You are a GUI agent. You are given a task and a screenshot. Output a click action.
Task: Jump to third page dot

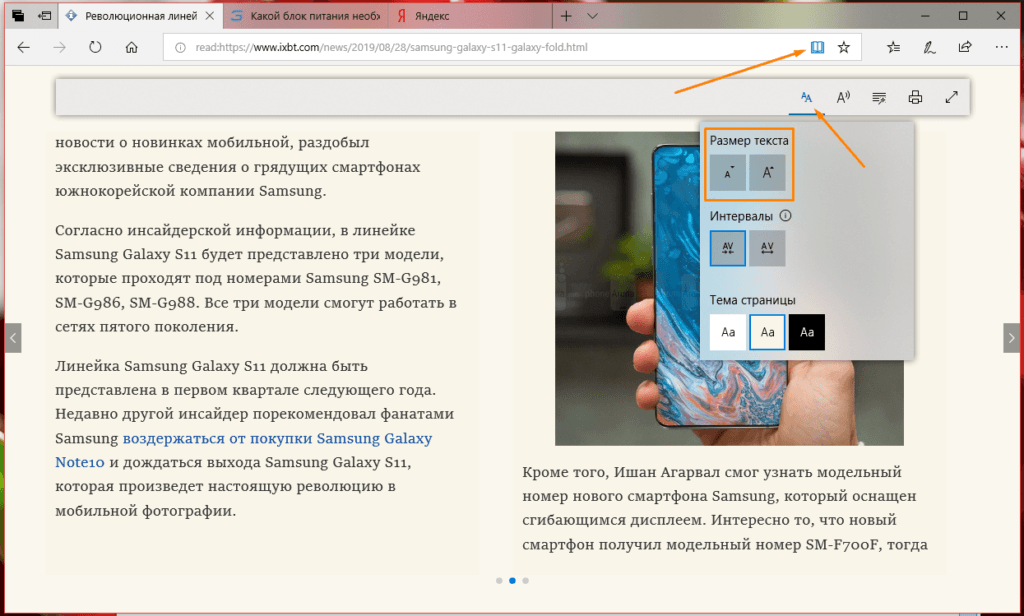pyautogui.click(x=526, y=580)
